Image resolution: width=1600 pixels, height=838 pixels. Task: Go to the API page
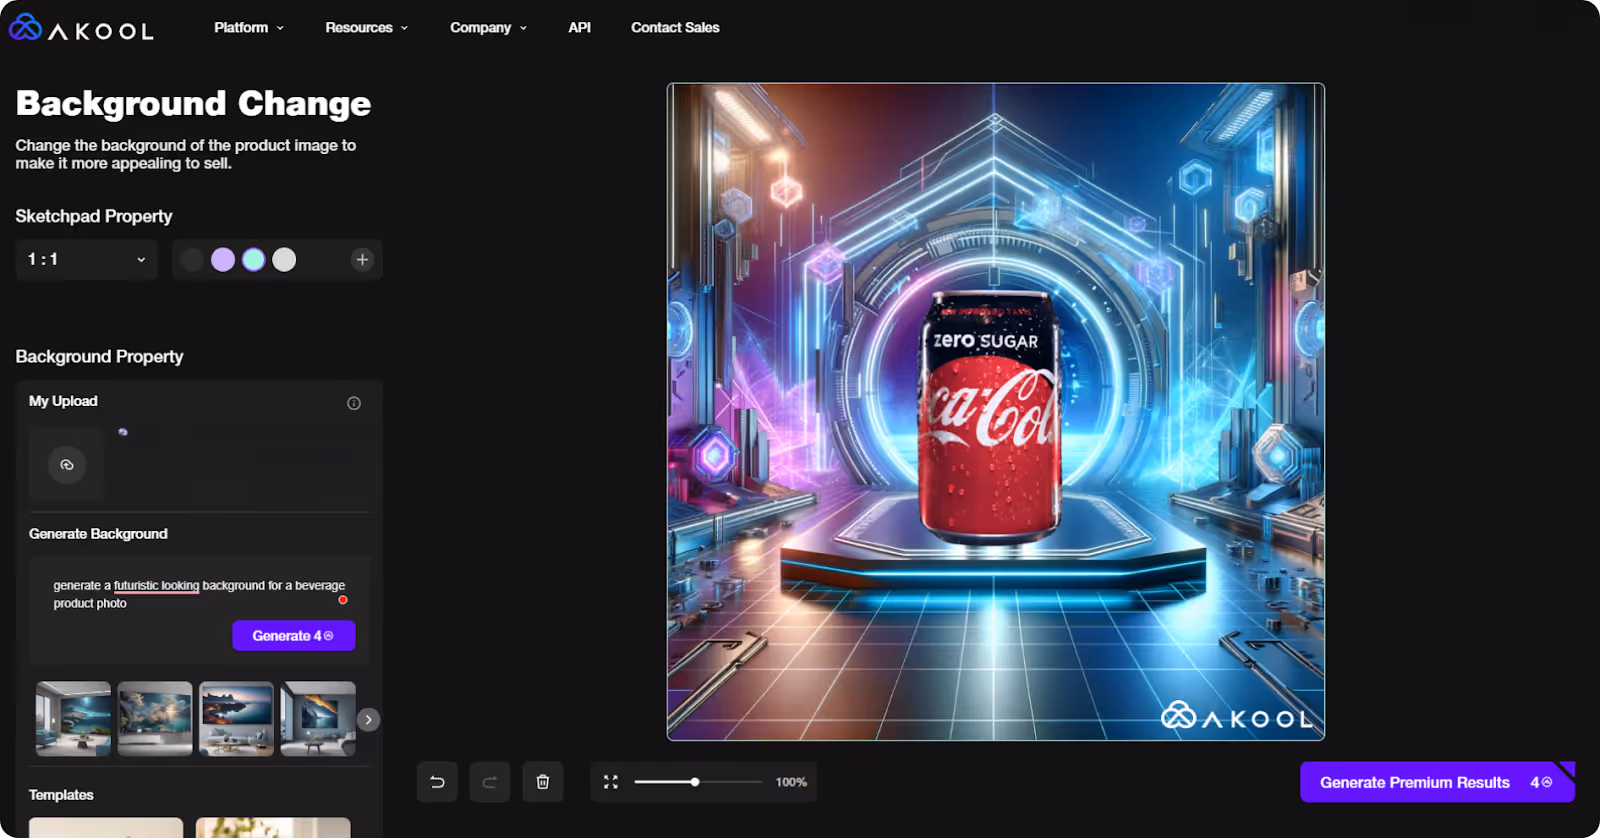(579, 28)
